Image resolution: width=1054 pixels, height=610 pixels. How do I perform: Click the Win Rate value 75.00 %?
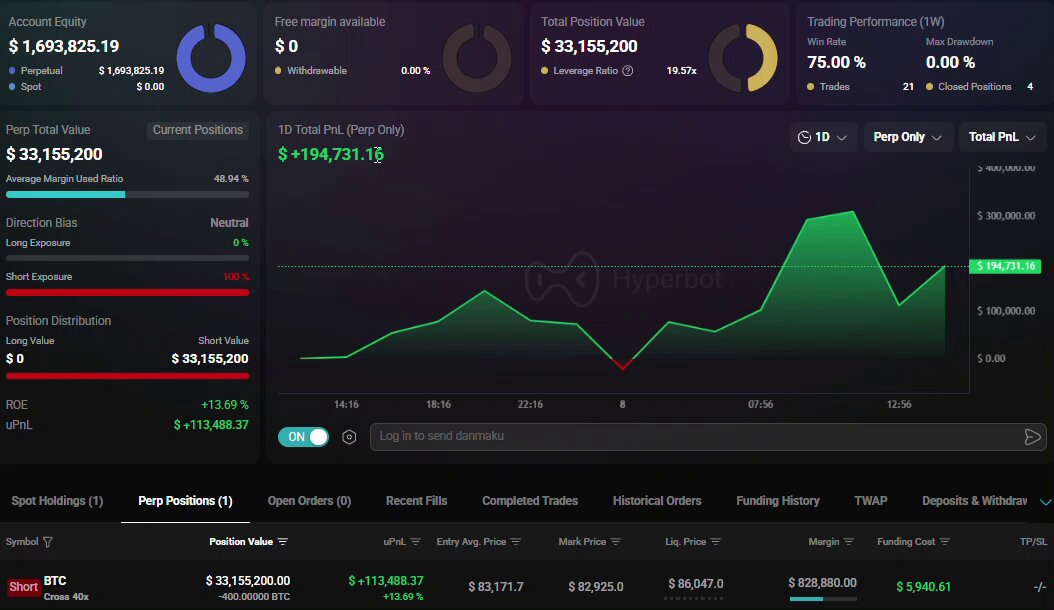tap(836, 63)
